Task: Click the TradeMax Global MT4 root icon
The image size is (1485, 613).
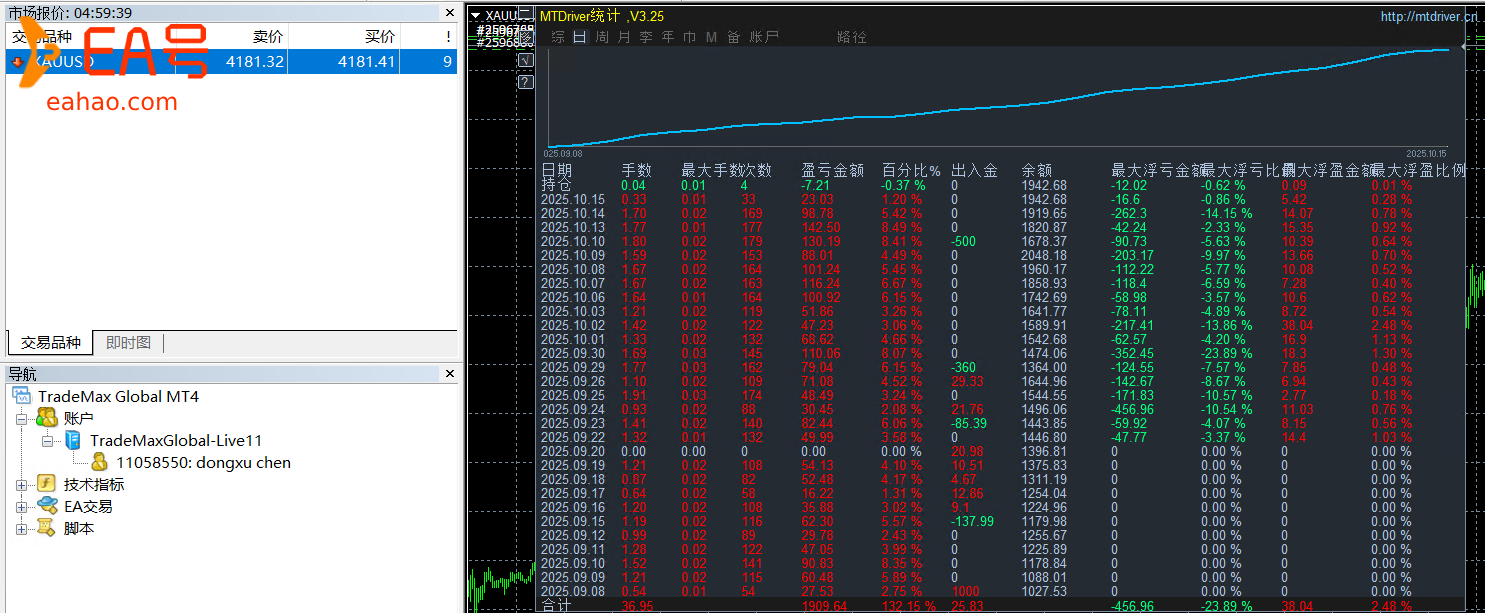Action: click(21, 396)
